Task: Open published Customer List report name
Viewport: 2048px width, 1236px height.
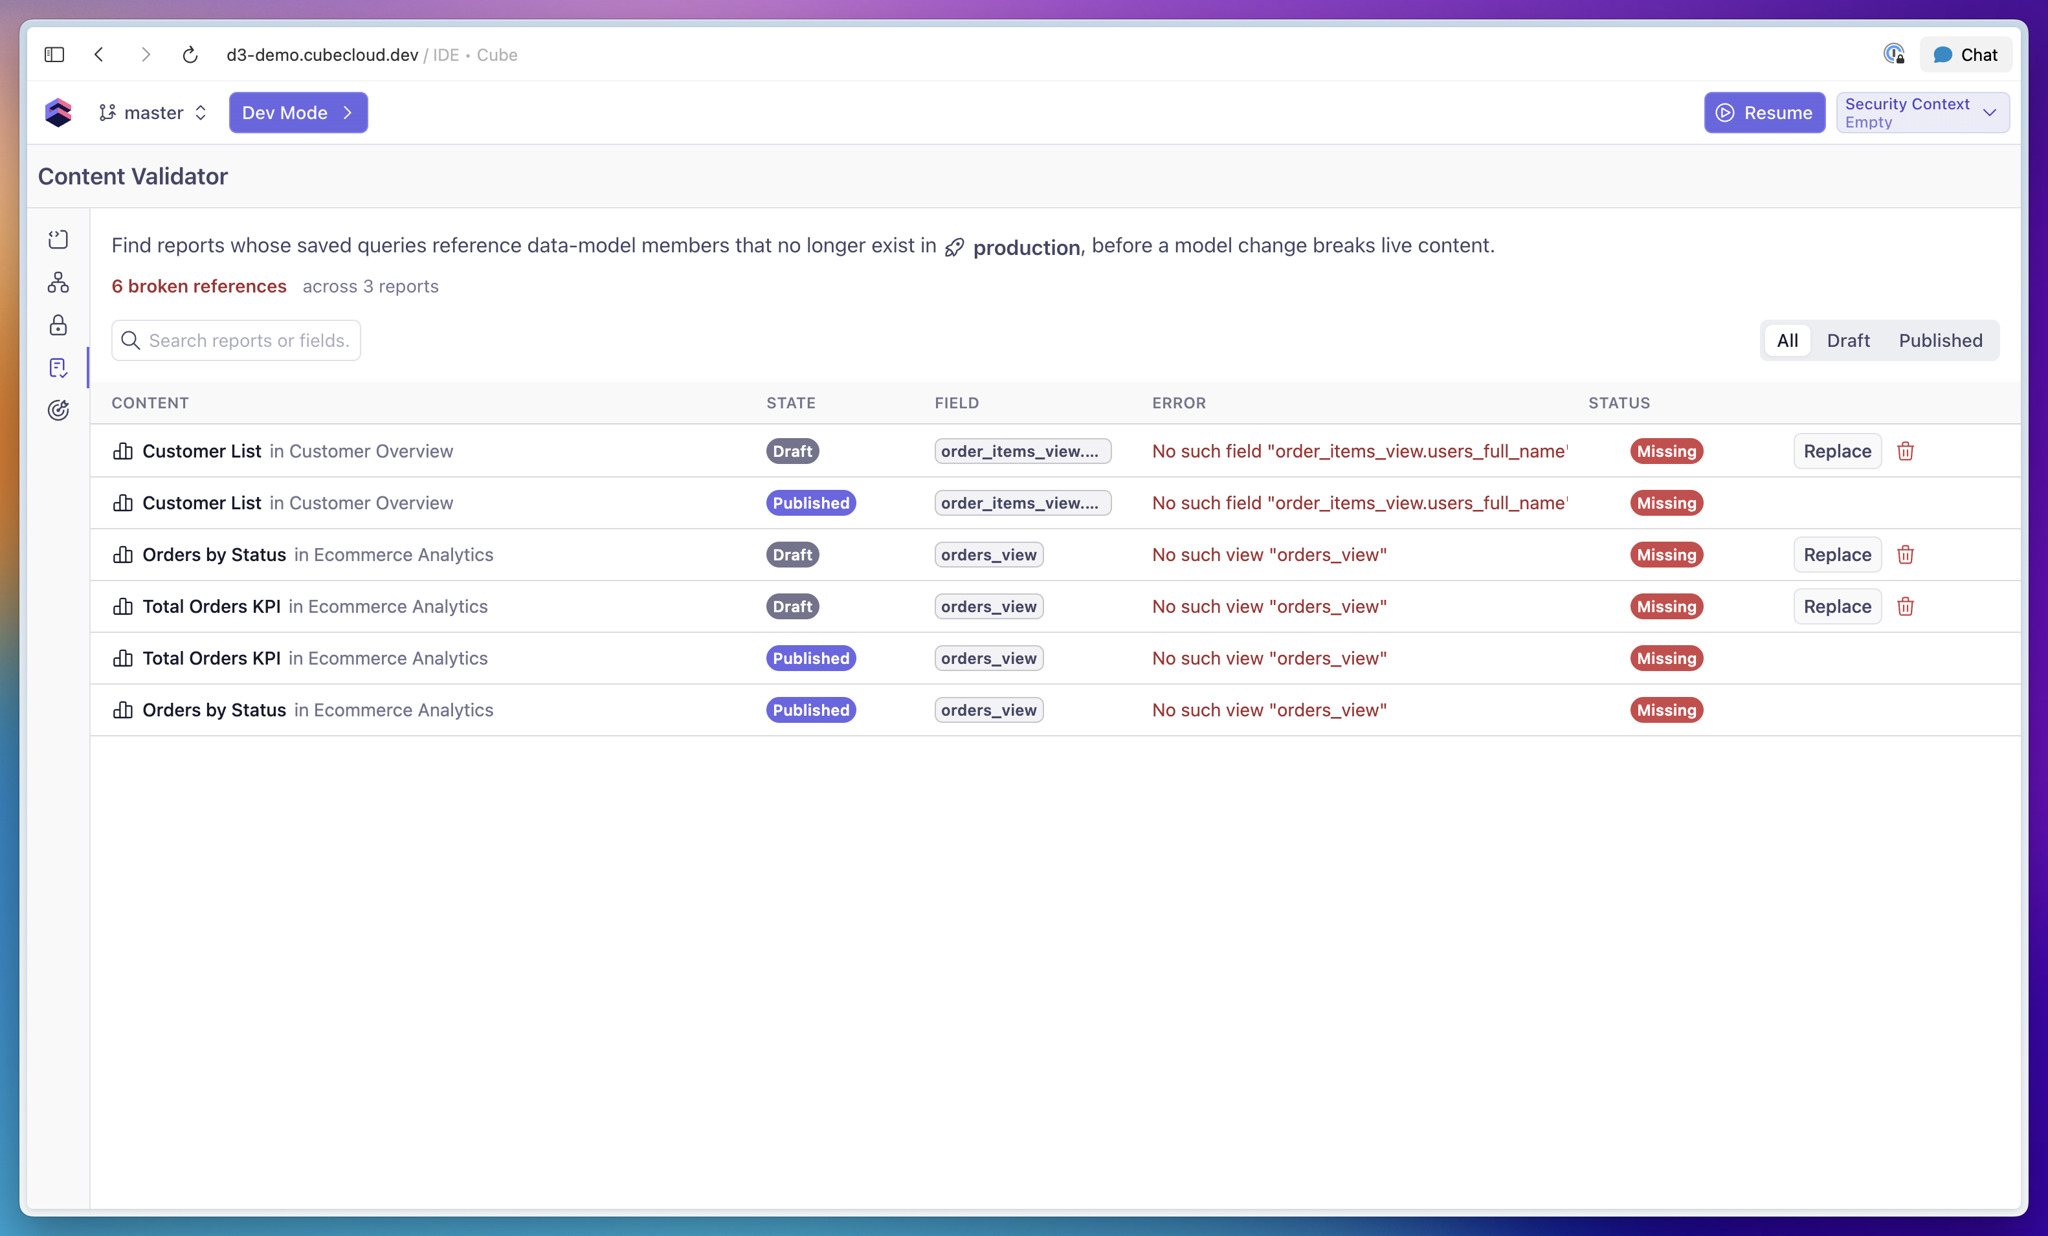Action: [x=202, y=503]
